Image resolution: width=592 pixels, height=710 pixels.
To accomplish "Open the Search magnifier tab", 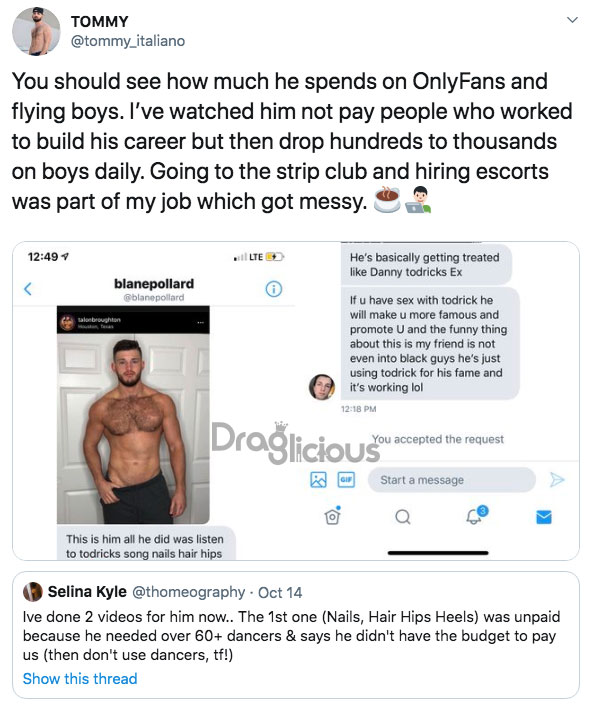I will click(403, 517).
